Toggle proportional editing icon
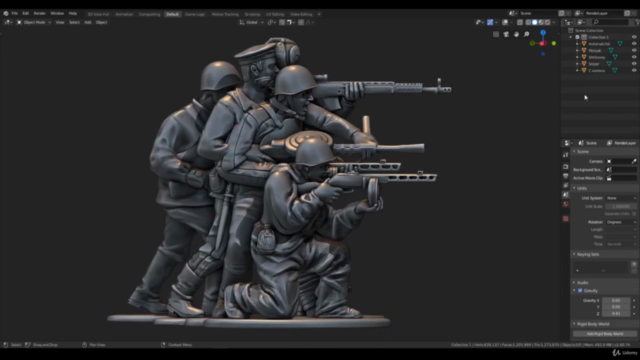Screen dimensions: 640x360 [x=301, y=22]
